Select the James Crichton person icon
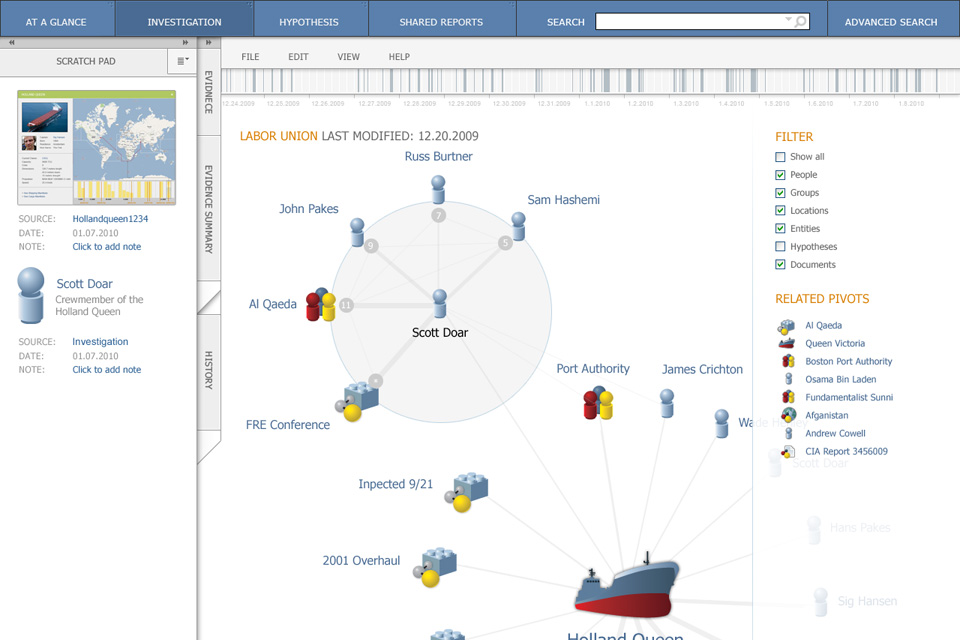This screenshot has height=640, width=960. [x=667, y=402]
